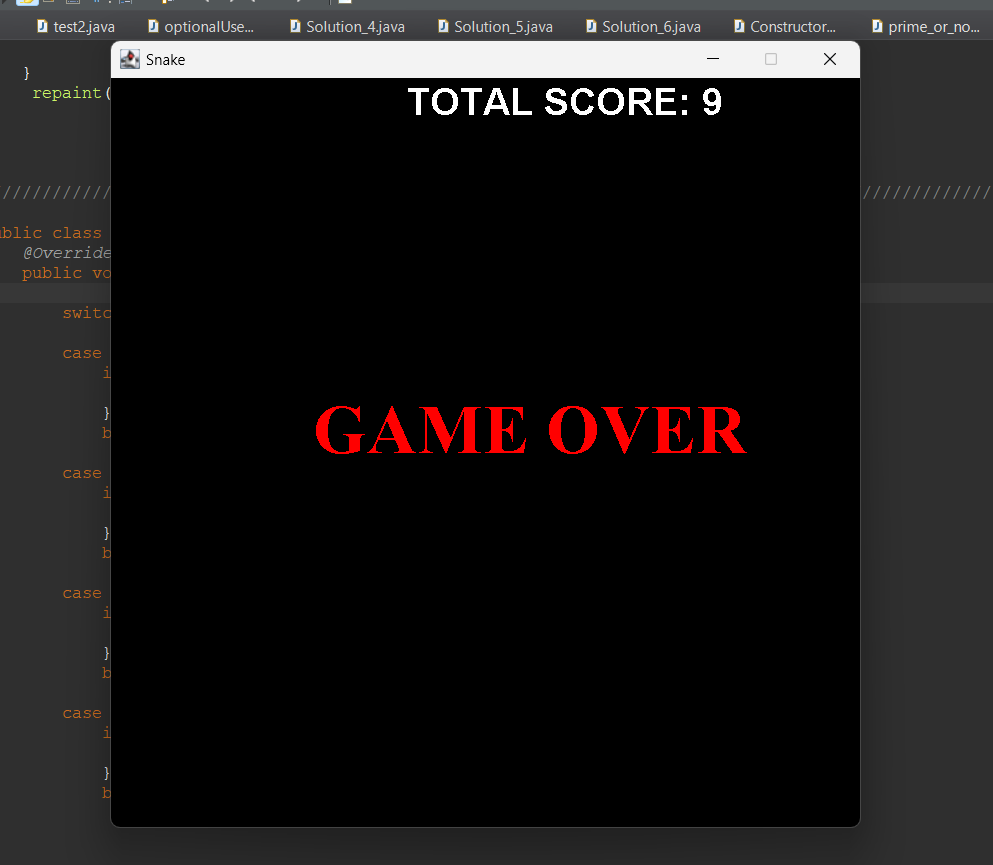Click the Java icon on the Solution_6.java tab
The image size is (993, 865).
593,27
